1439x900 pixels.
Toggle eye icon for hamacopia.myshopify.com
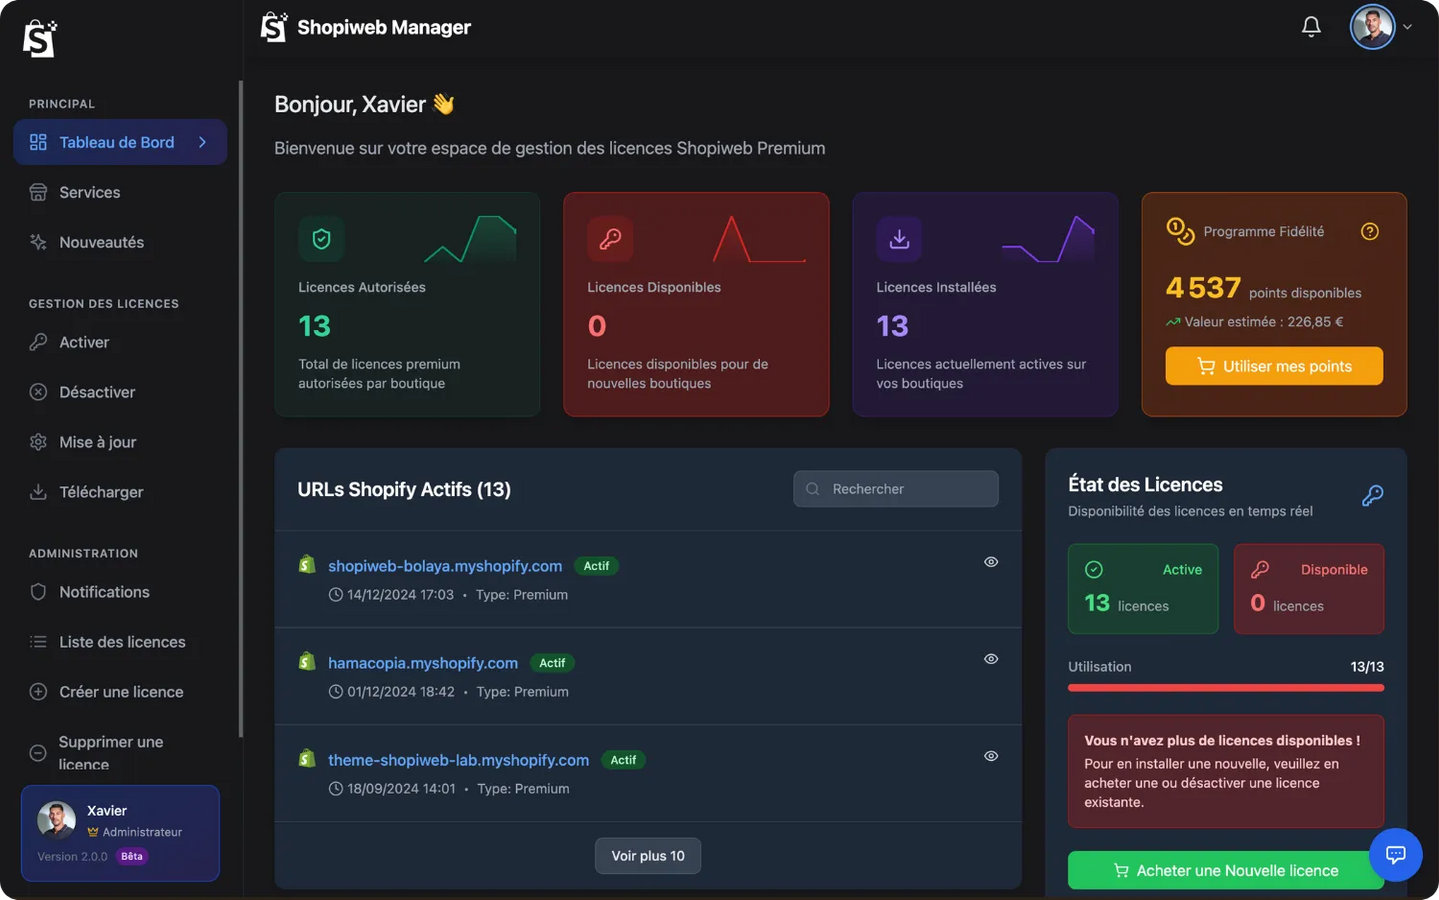coord(990,659)
